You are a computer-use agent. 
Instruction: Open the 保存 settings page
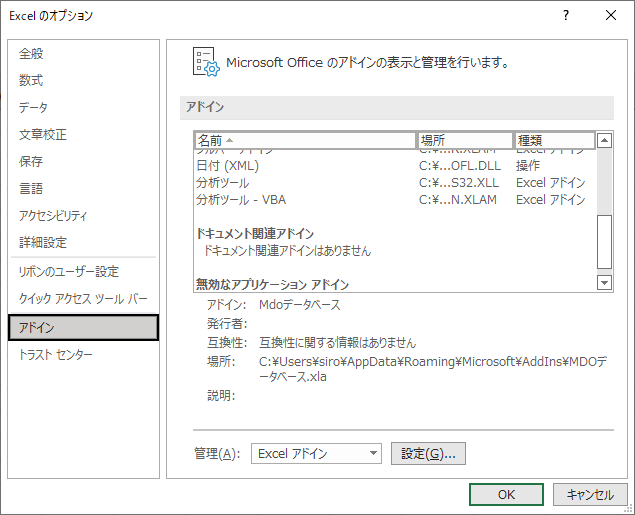click(x=31, y=162)
